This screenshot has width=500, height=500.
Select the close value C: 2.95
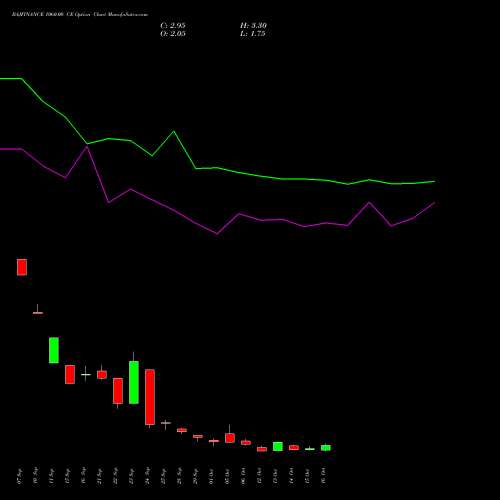point(173,25)
